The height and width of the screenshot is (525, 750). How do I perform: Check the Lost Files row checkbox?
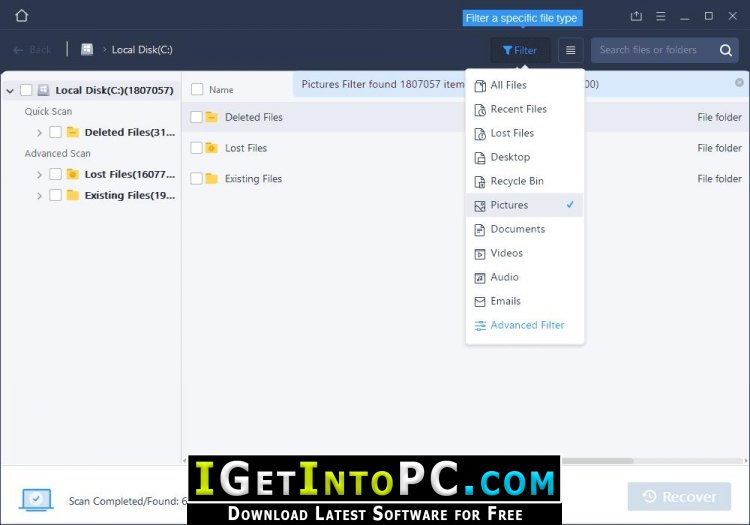pyautogui.click(x=196, y=148)
